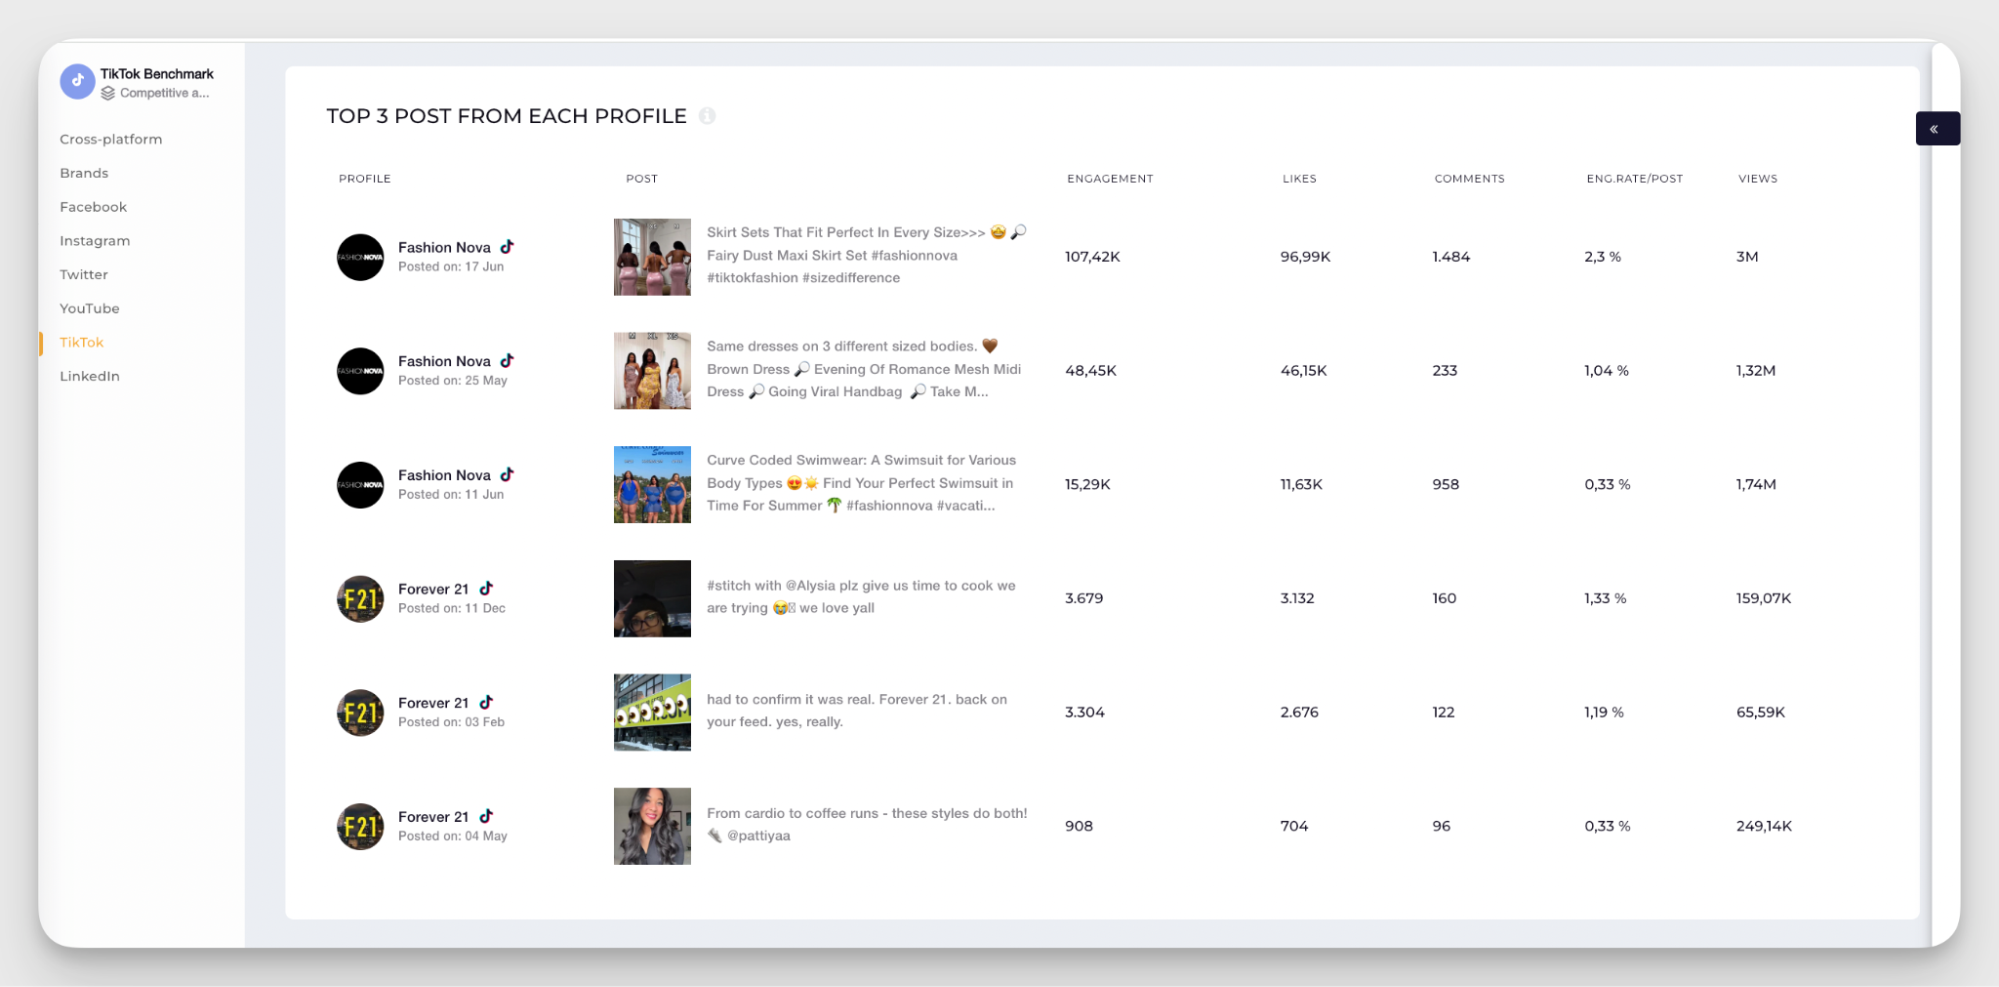
Task: Click the Engagement column header
Action: coord(1109,178)
